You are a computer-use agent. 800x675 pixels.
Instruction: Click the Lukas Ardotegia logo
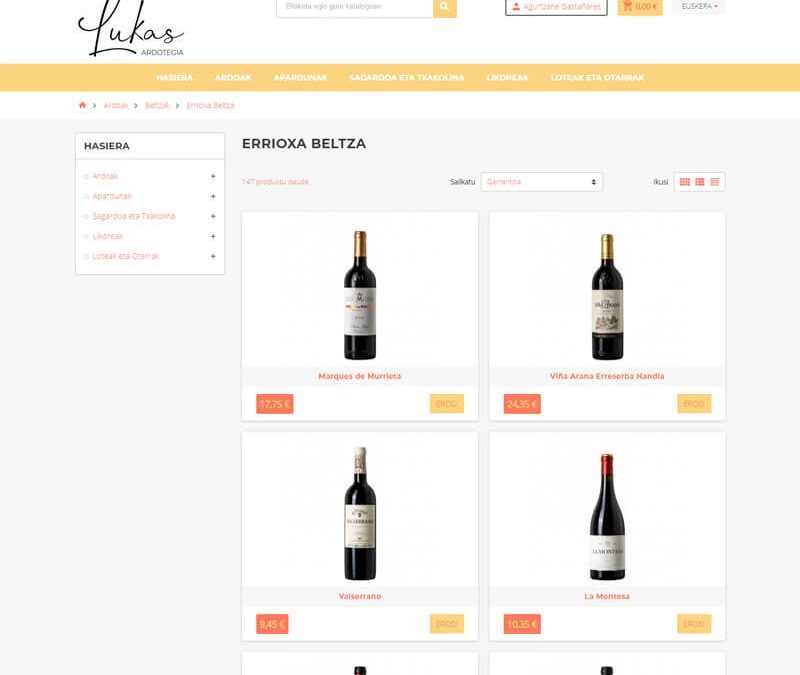point(131,30)
